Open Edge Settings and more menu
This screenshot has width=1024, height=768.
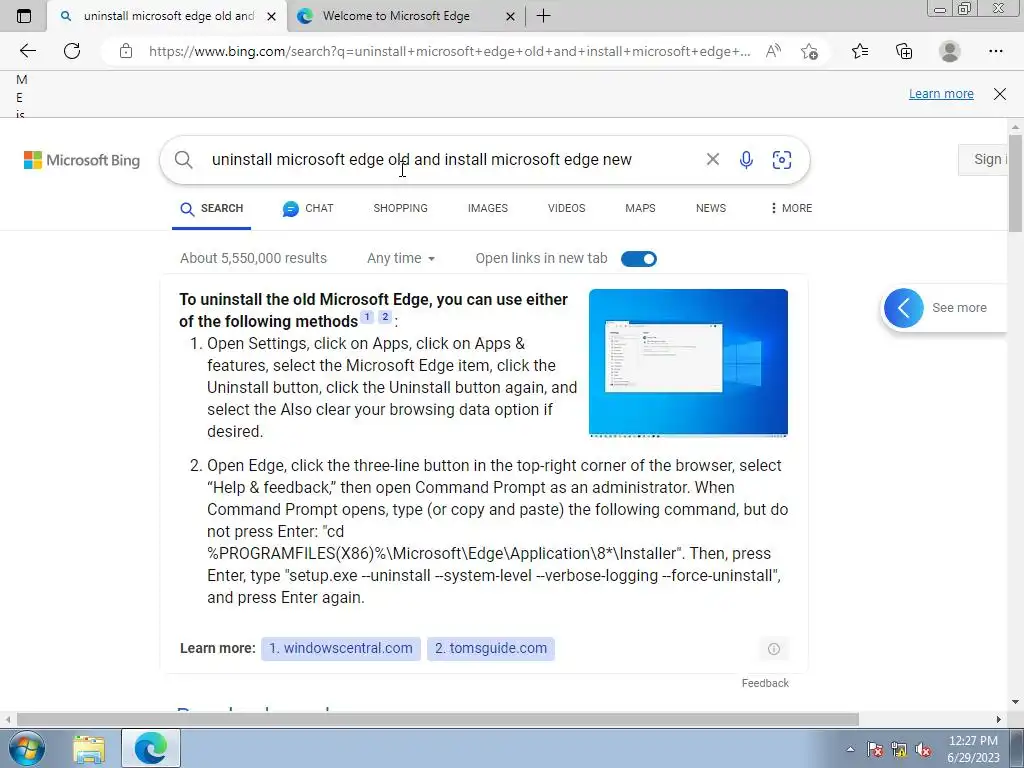coord(995,51)
